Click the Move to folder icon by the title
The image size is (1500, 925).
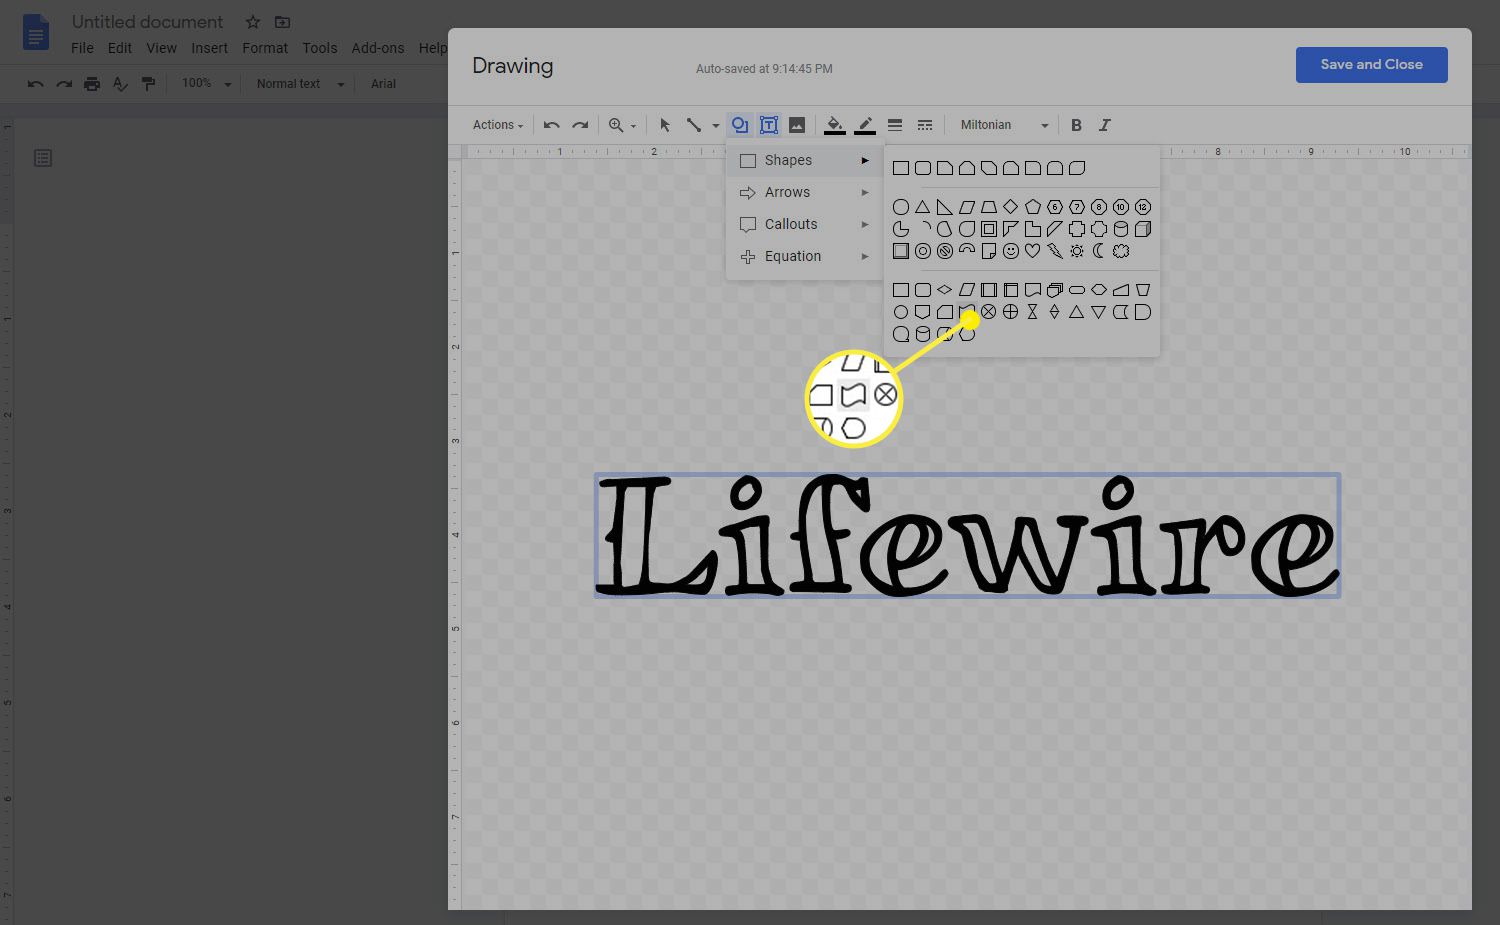click(283, 22)
